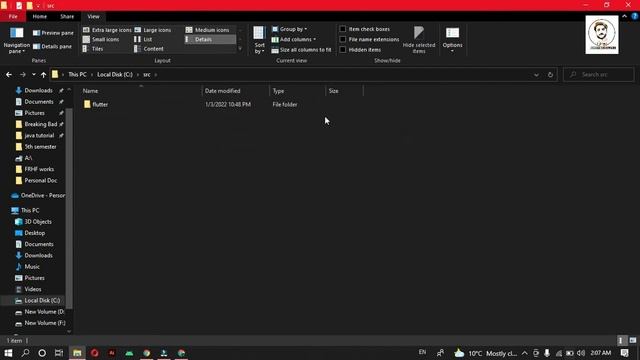Switch to Tiles layout
Image resolution: width=640 pixels, height=360 pixels.
click(x=93, y=49)
